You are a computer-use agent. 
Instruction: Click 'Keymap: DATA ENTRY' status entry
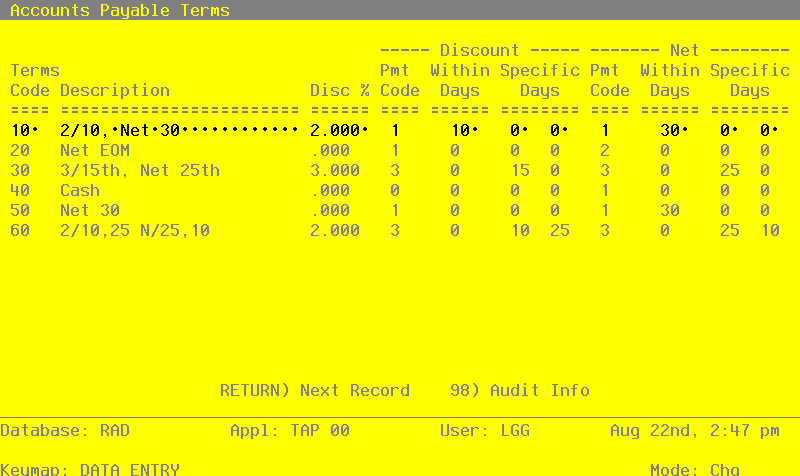pyautogui.click(x=90, y=469)
